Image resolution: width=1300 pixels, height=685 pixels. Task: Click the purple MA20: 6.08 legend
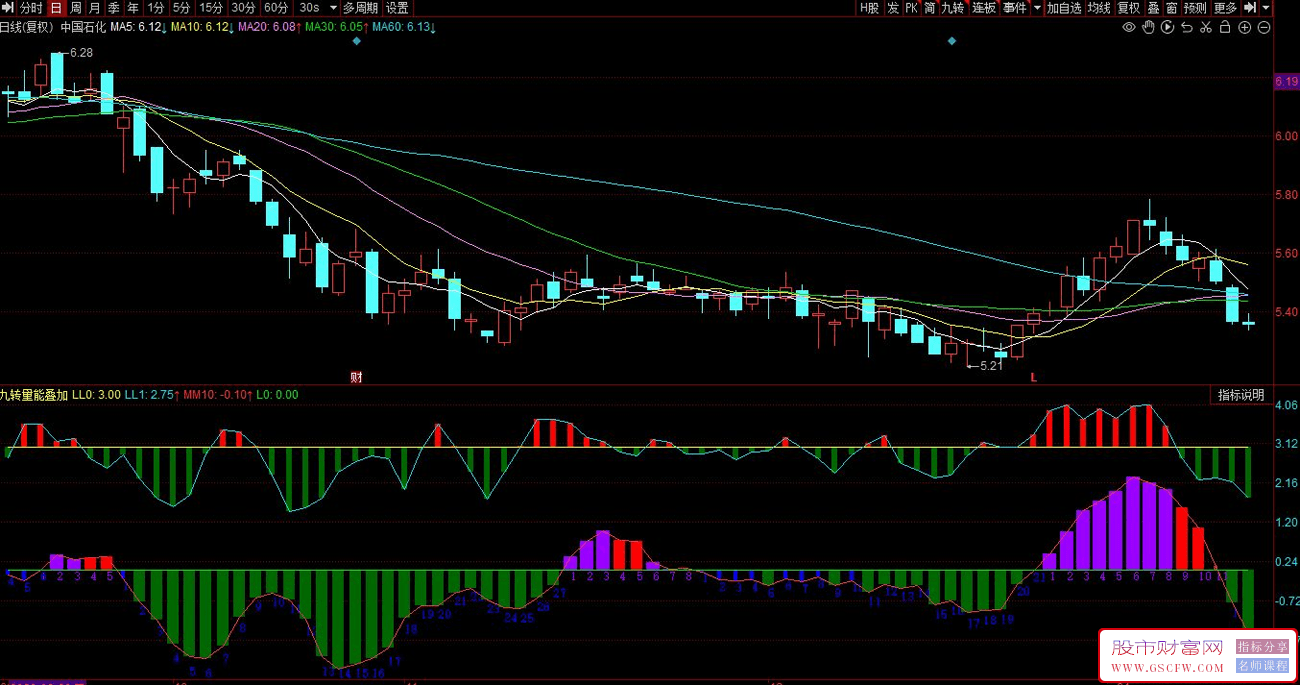(270, 27)
